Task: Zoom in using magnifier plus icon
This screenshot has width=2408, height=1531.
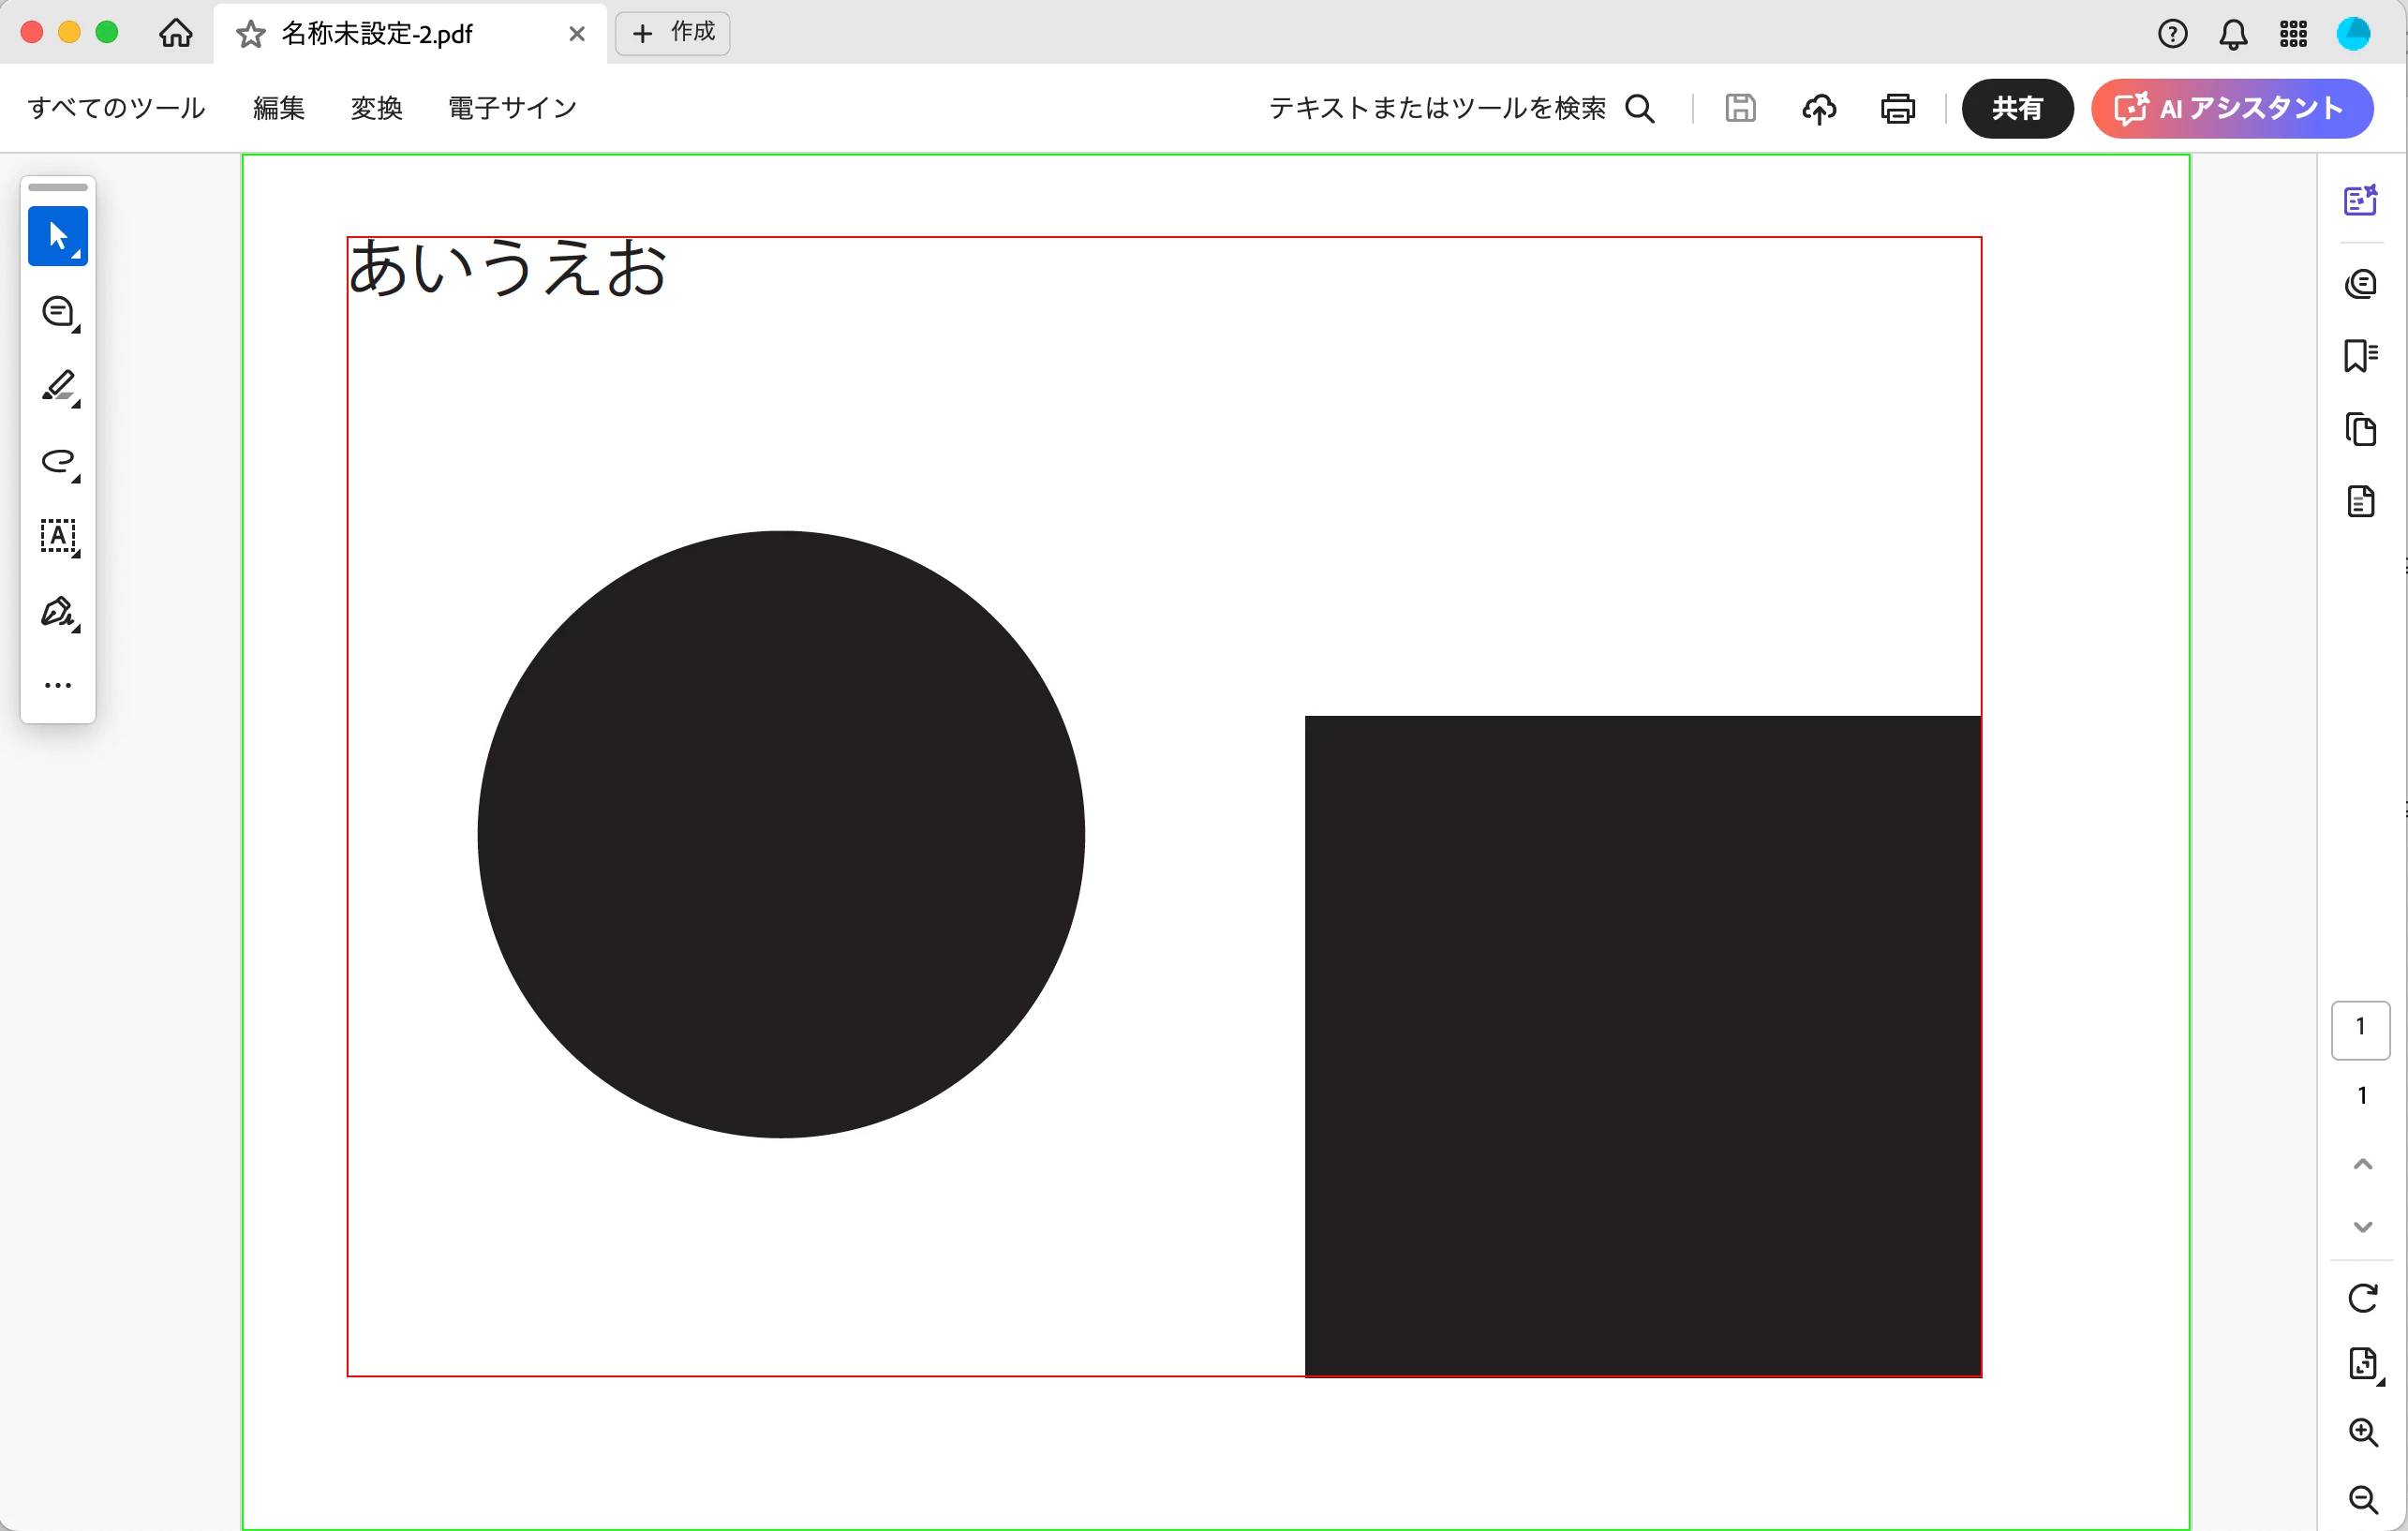Action: [2362, 1432]
